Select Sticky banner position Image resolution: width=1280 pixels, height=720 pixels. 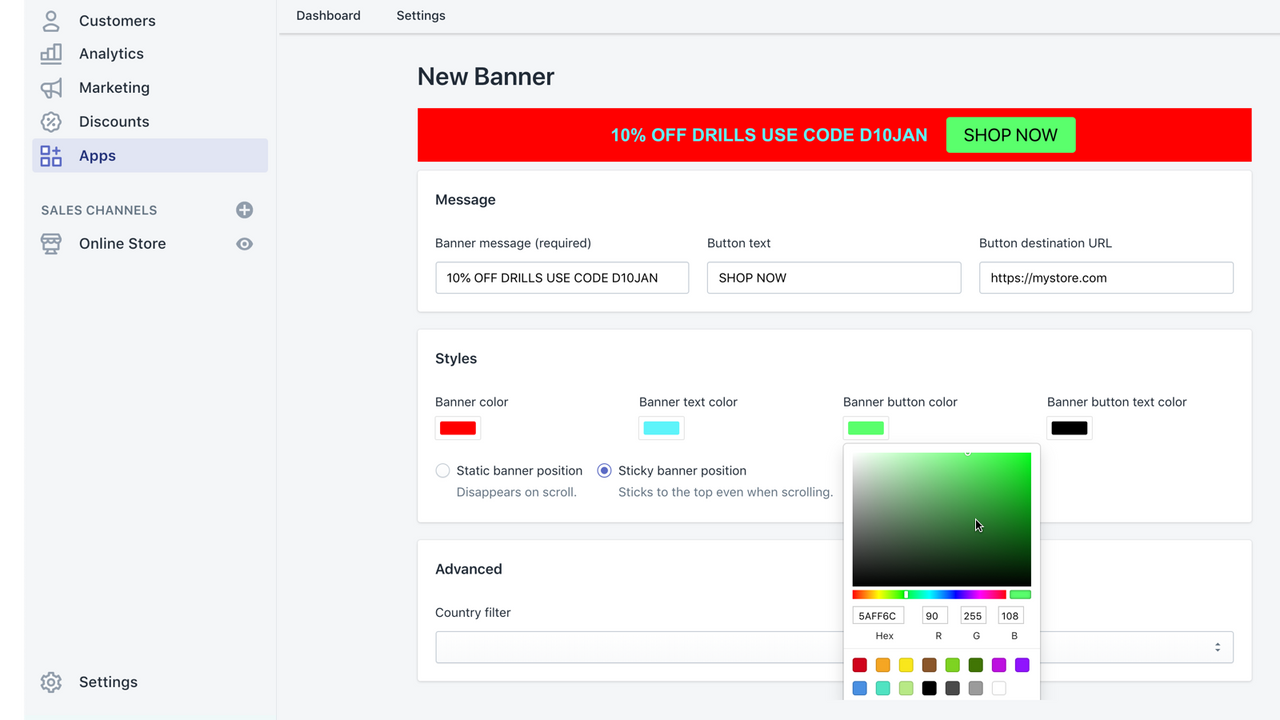[x=603, y=470]
